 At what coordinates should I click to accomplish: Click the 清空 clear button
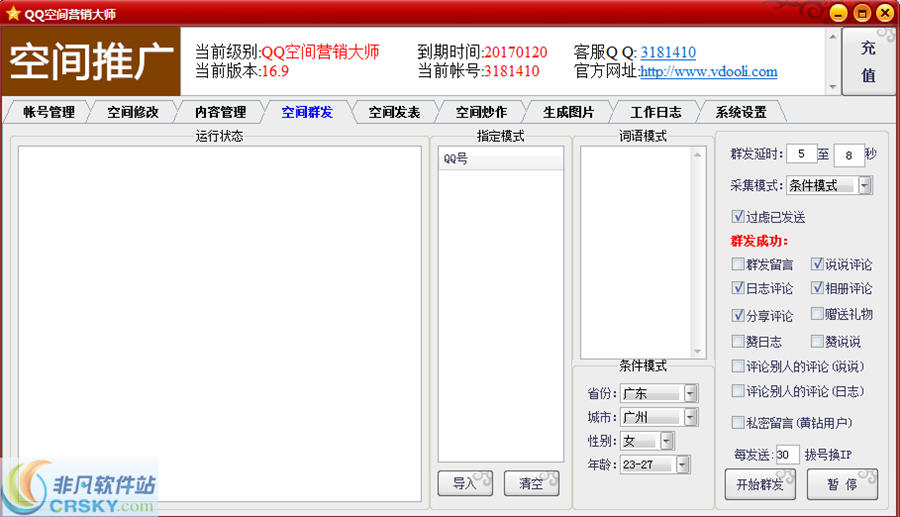click(x=531, y=483)
